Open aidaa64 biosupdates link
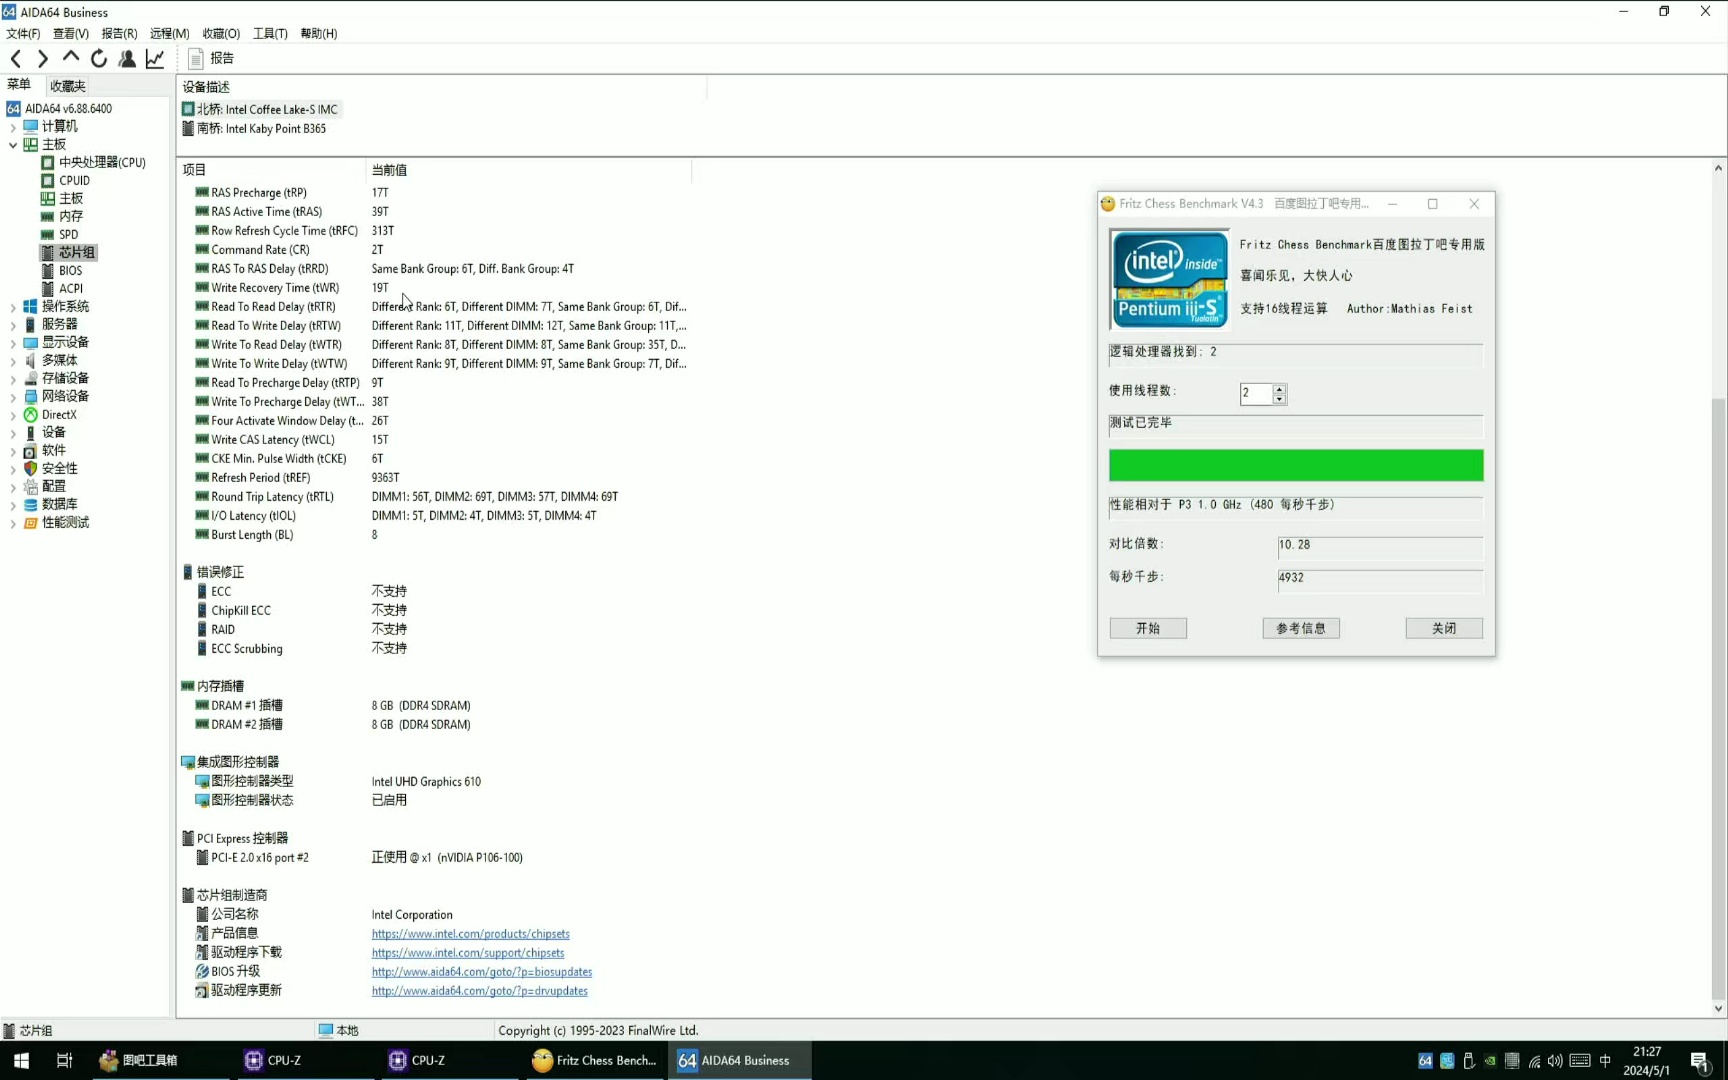 click(x=482, y=972)
